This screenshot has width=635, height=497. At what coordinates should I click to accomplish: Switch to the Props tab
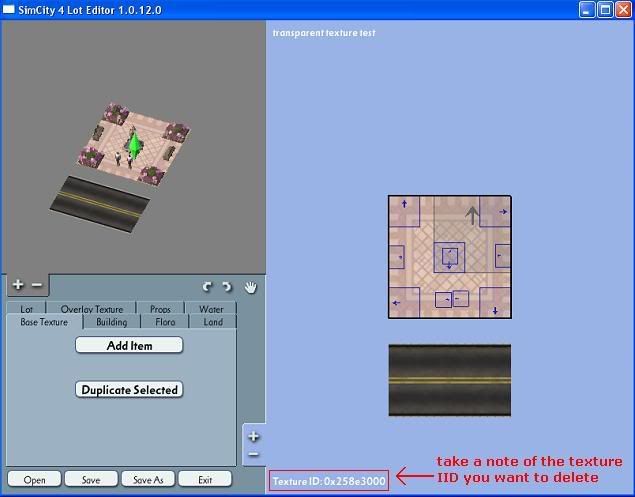click(x=160, y=308)
